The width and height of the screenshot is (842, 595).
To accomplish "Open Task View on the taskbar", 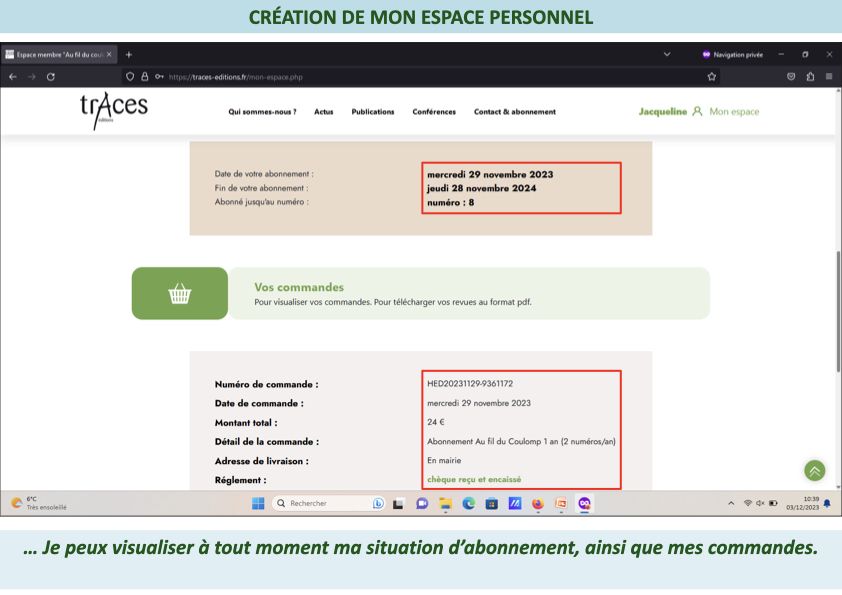I will coord(398,504).
